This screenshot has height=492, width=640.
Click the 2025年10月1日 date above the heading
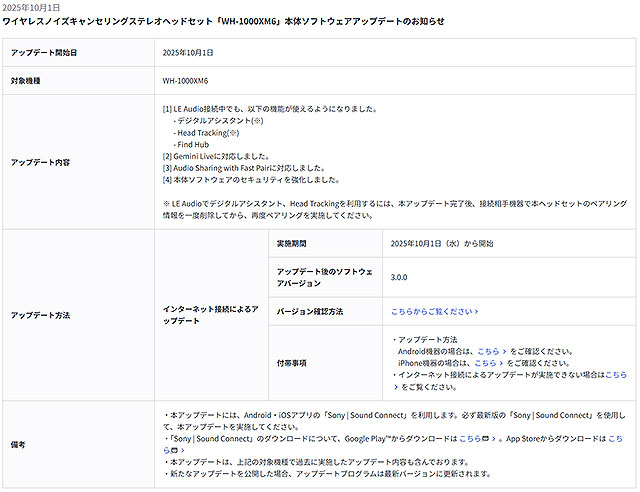(x=31, y=7)
